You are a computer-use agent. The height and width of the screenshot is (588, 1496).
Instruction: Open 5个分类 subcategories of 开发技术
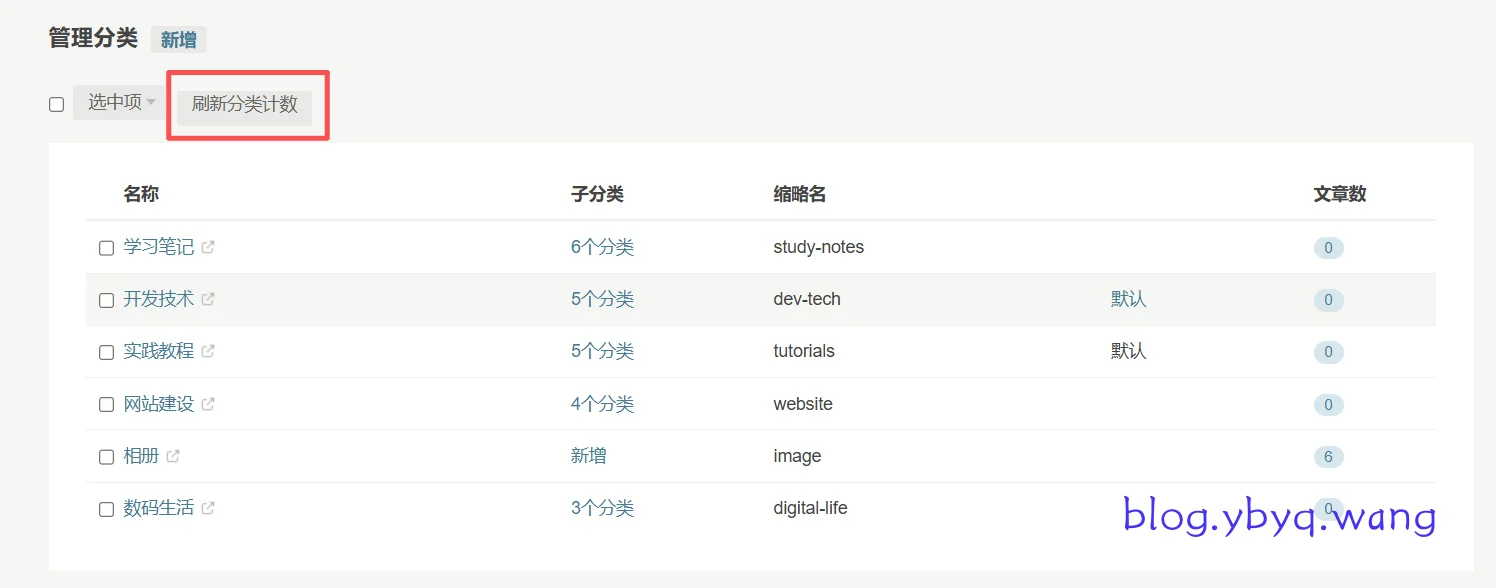click(x=602, y=299)
